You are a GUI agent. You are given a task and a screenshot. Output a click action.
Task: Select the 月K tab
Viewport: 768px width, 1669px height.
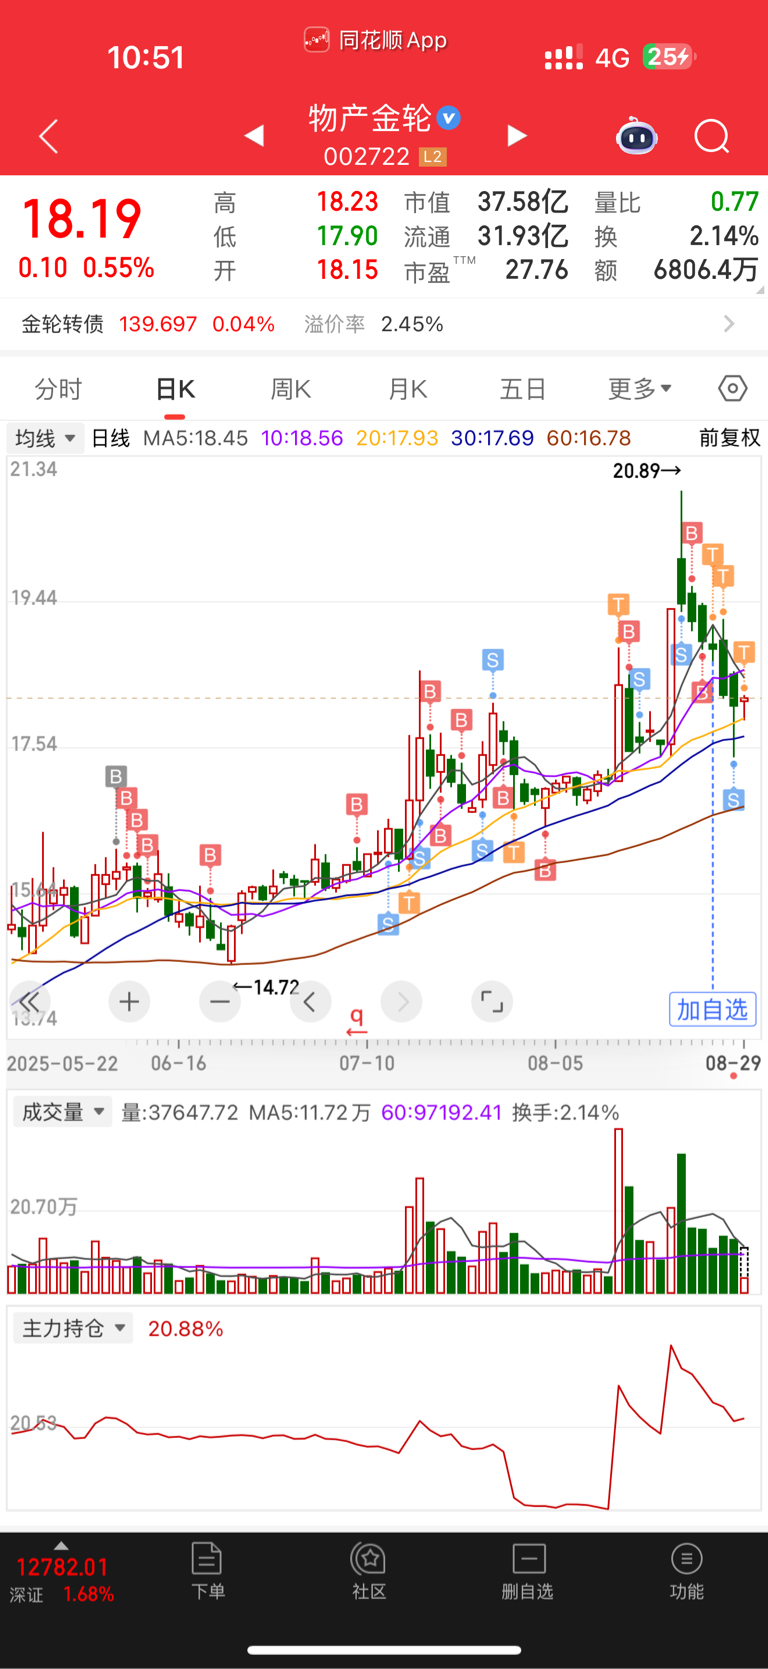pyautogui.click(x=408, y=389)
